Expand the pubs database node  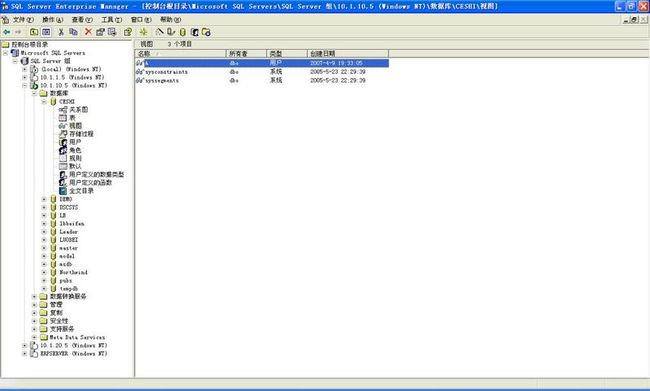click(44, 281)
